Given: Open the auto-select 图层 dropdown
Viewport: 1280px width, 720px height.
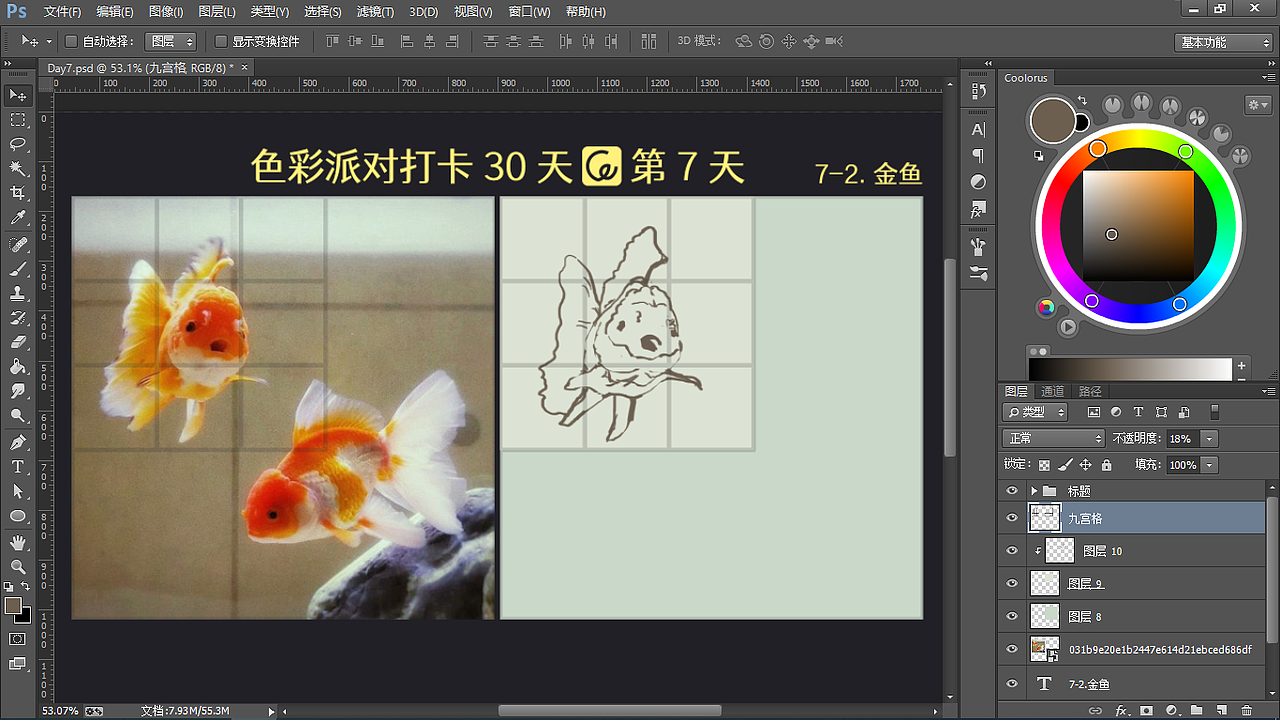Looking at the screenshot, I should (x=171, y=42).
